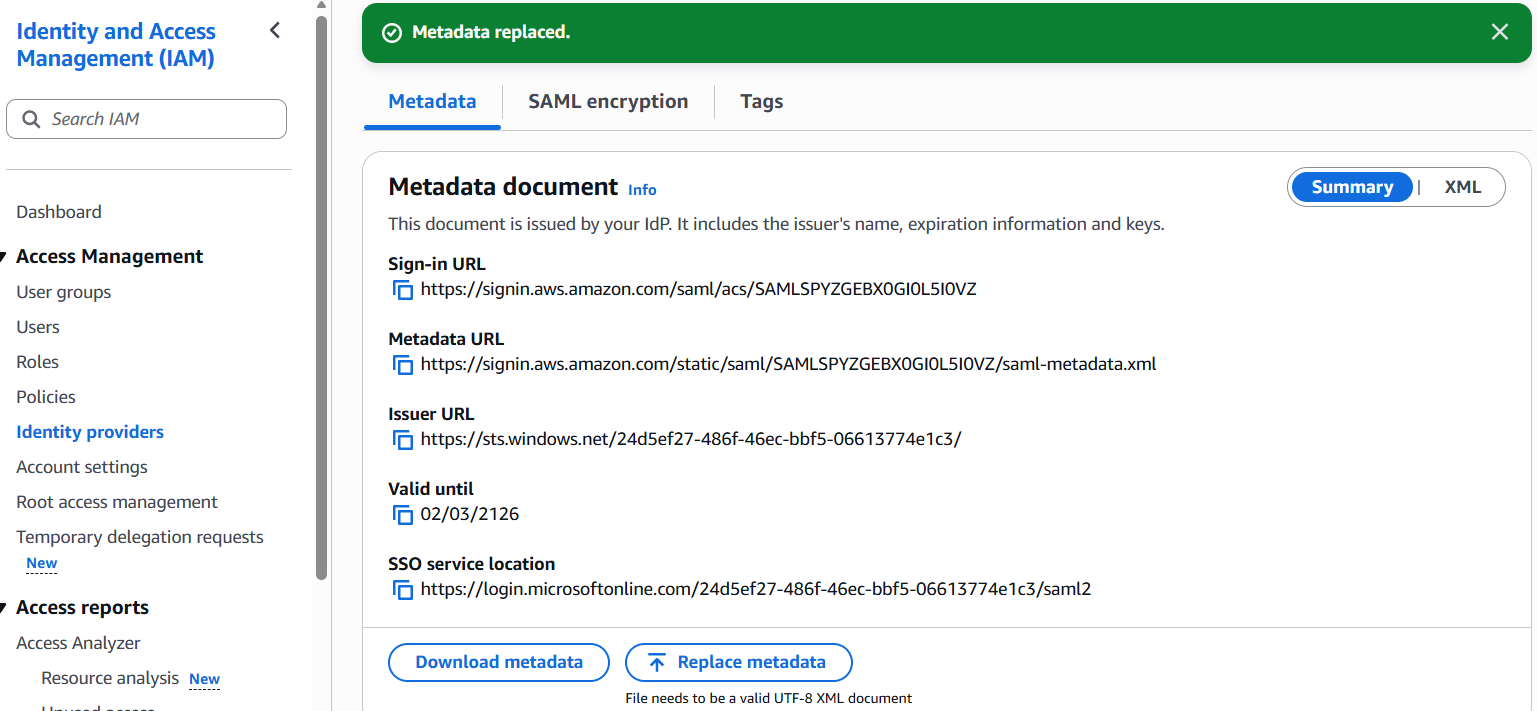Copy the Valid until date
Viewport: 1537px width, 711px height.
tap(402, 515)
